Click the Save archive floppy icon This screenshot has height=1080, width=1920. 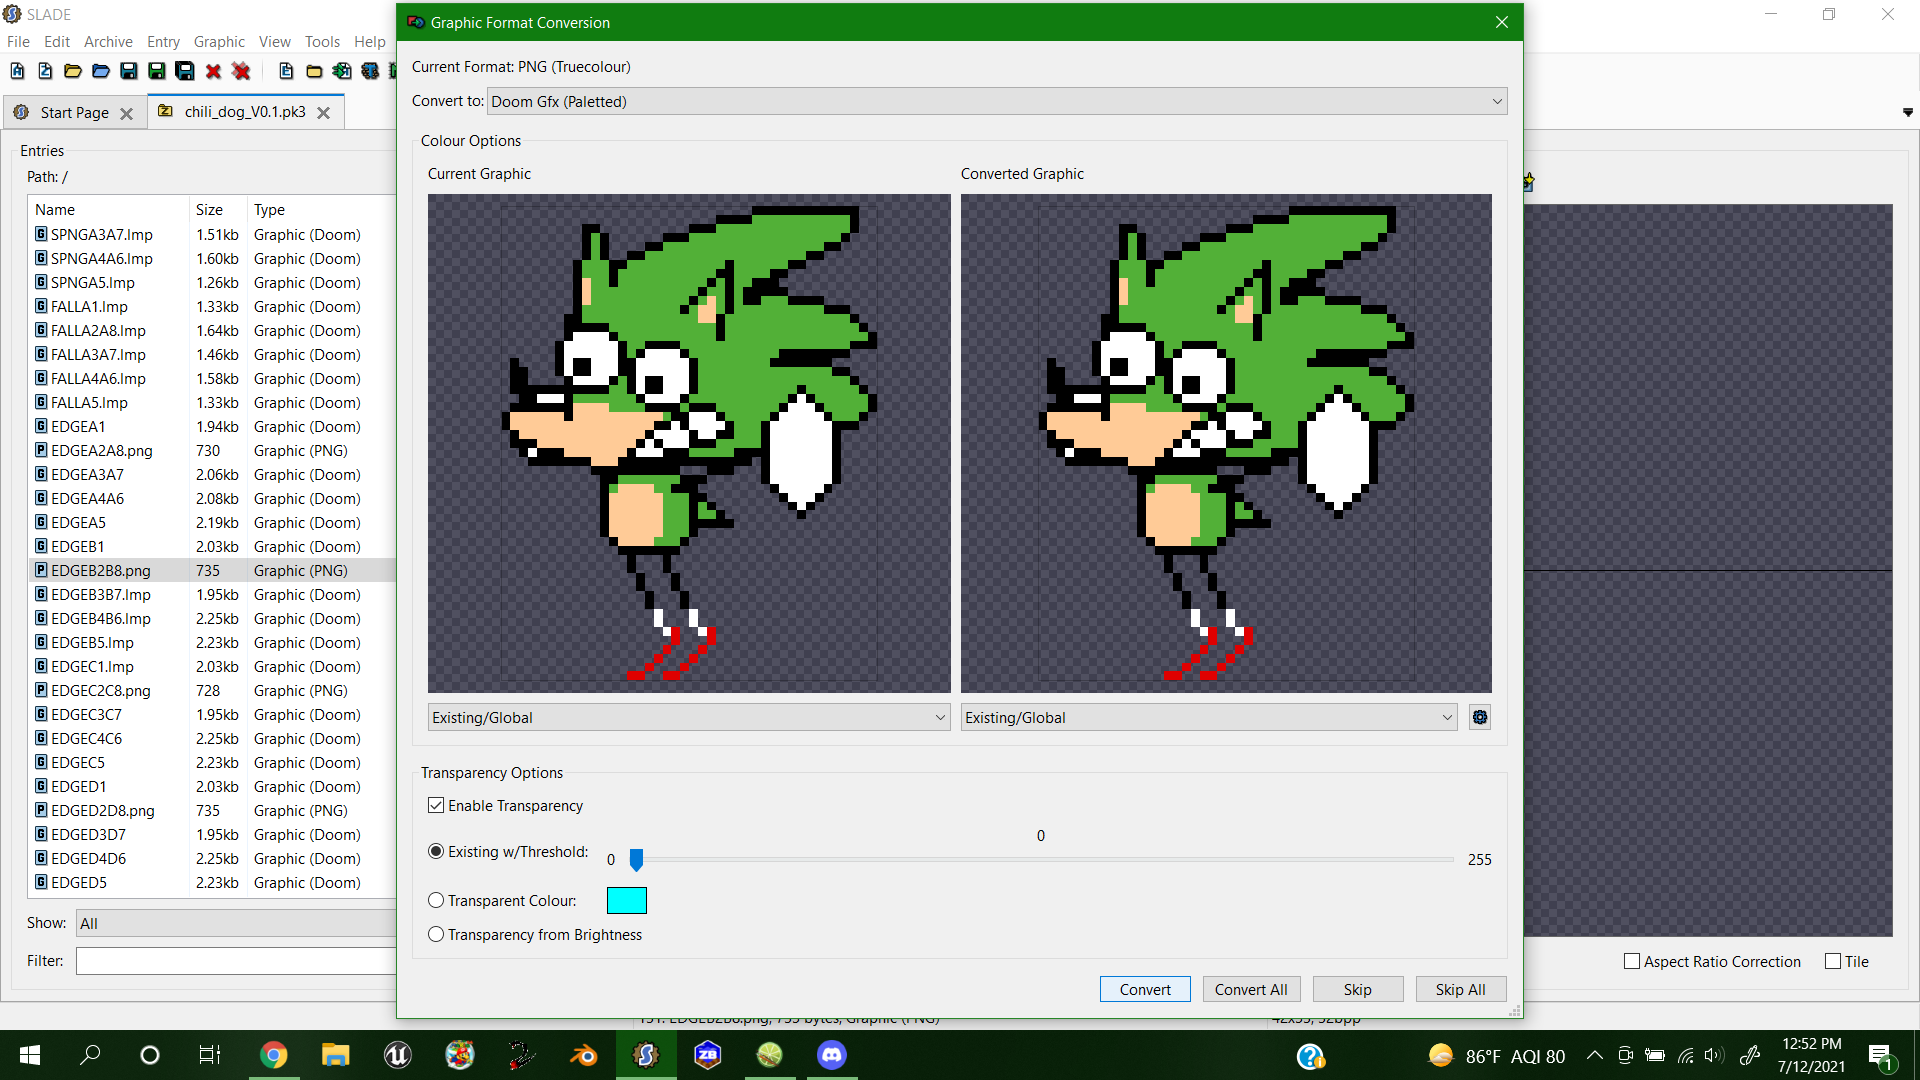point(129,71)
